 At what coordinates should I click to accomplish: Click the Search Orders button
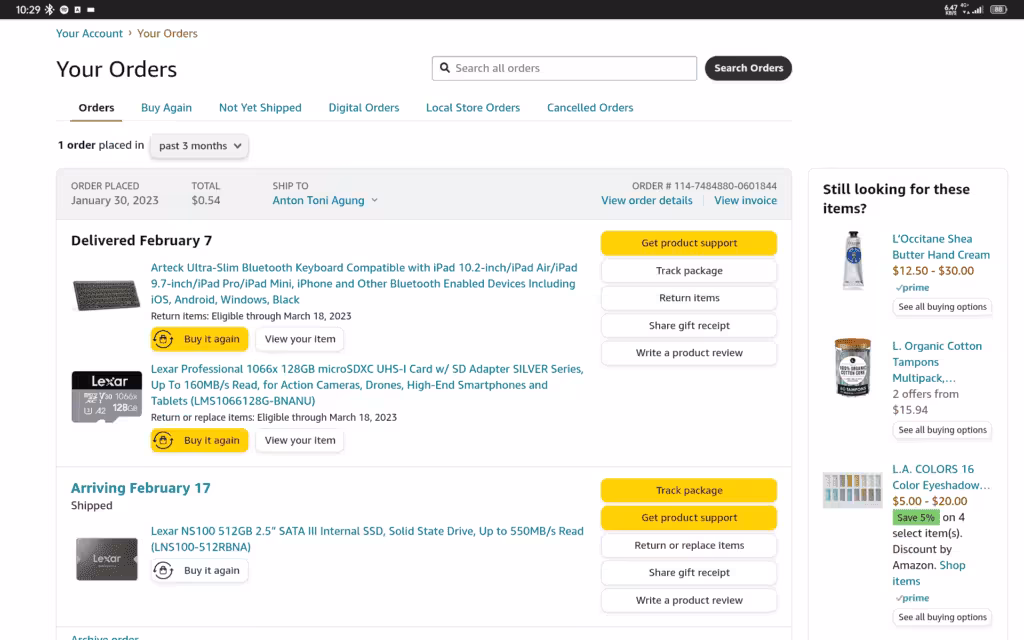click(748, 68)
